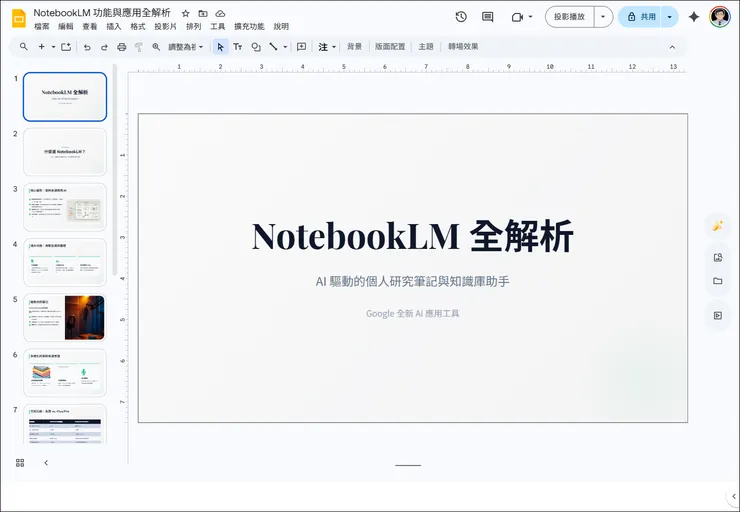Click the slide template icon next to the plus
740x512 pixels.
click(x=66, y=47)
